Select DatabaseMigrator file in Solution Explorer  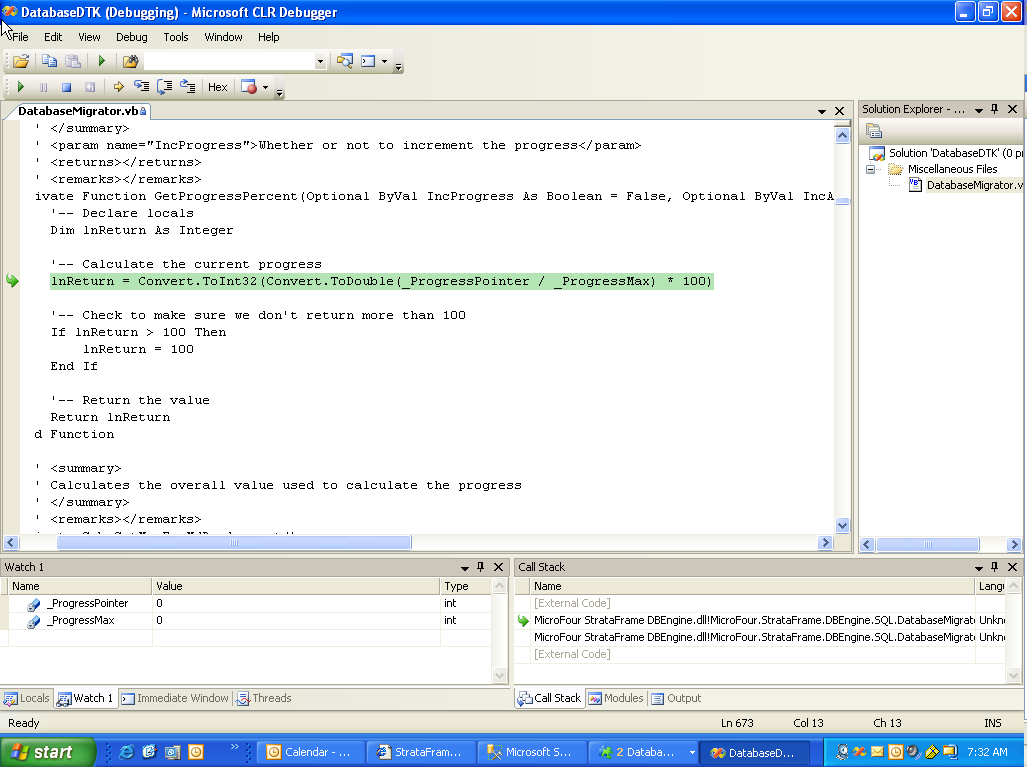(972, 185)
